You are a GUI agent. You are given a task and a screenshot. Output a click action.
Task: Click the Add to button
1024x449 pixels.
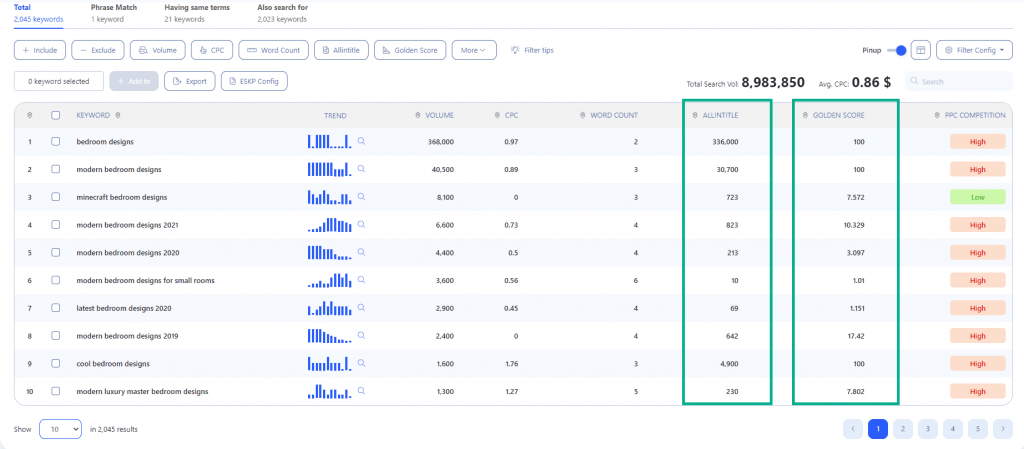tap(134, 82)
